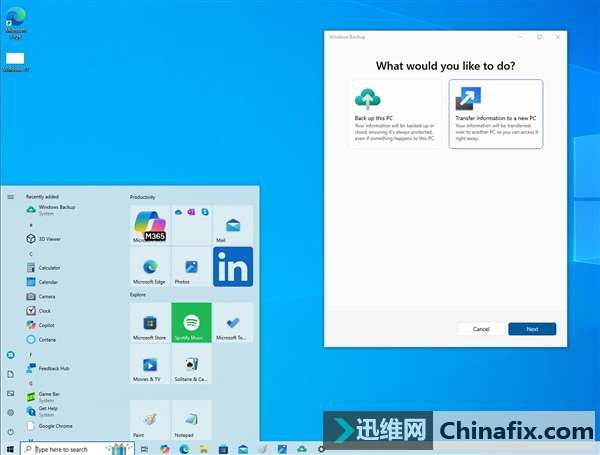Open the Photos tile
Screen dimensions: 600x455
(191, 267)
